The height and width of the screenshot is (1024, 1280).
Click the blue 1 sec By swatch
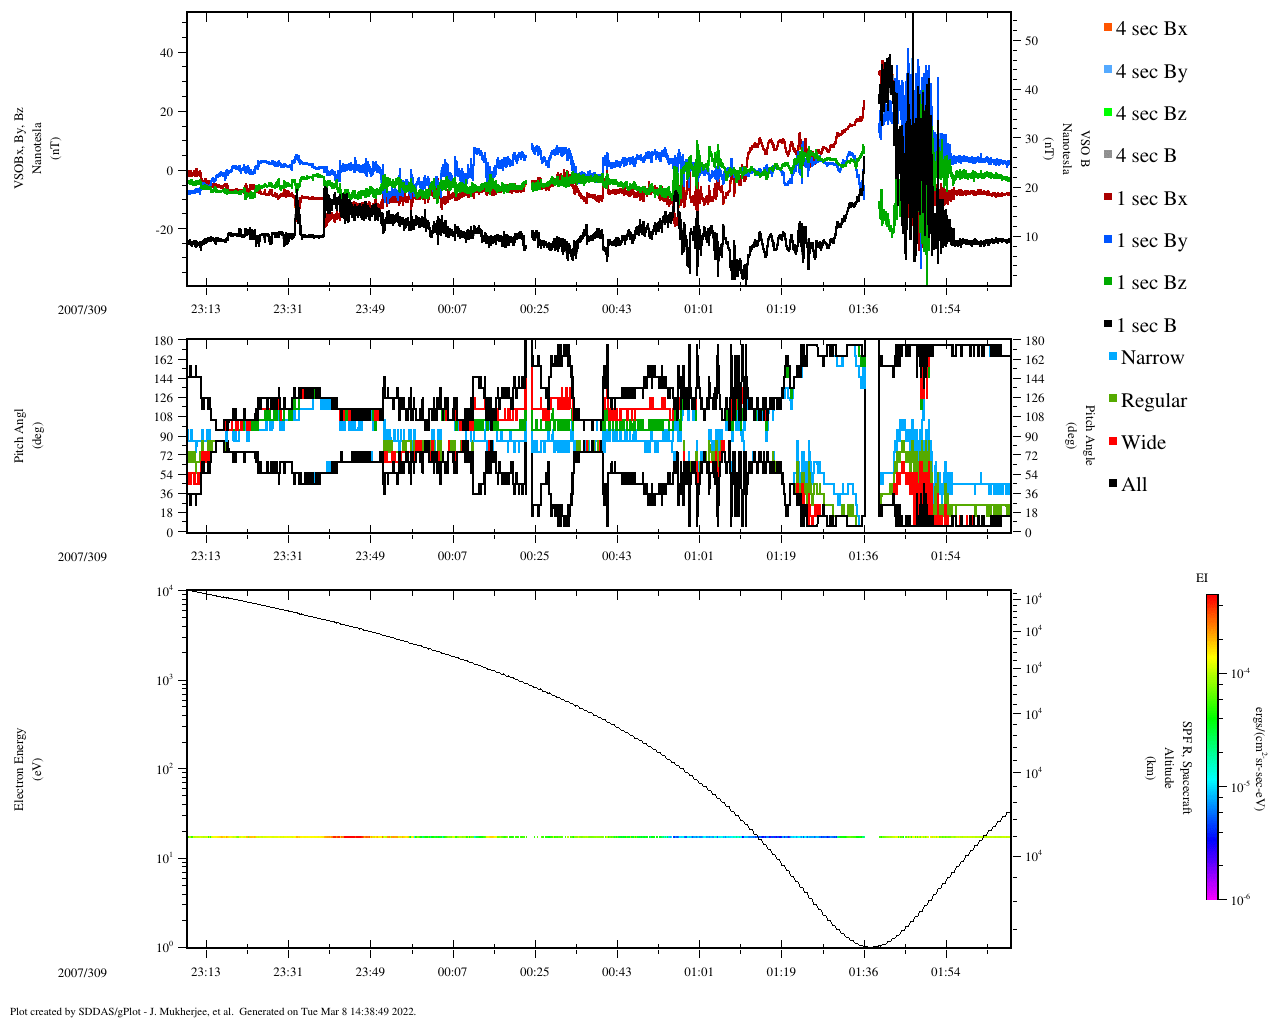pos(1107,239)
